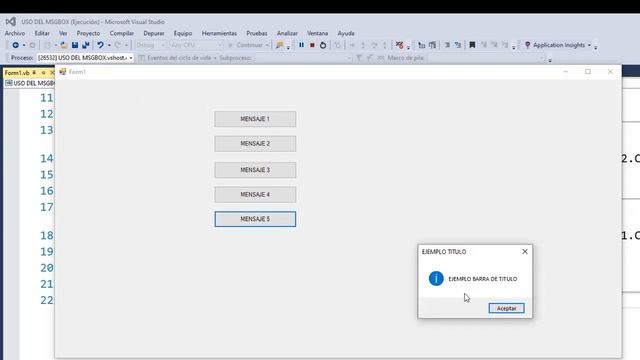Open the Archivo menu

[x=15, y=33]
